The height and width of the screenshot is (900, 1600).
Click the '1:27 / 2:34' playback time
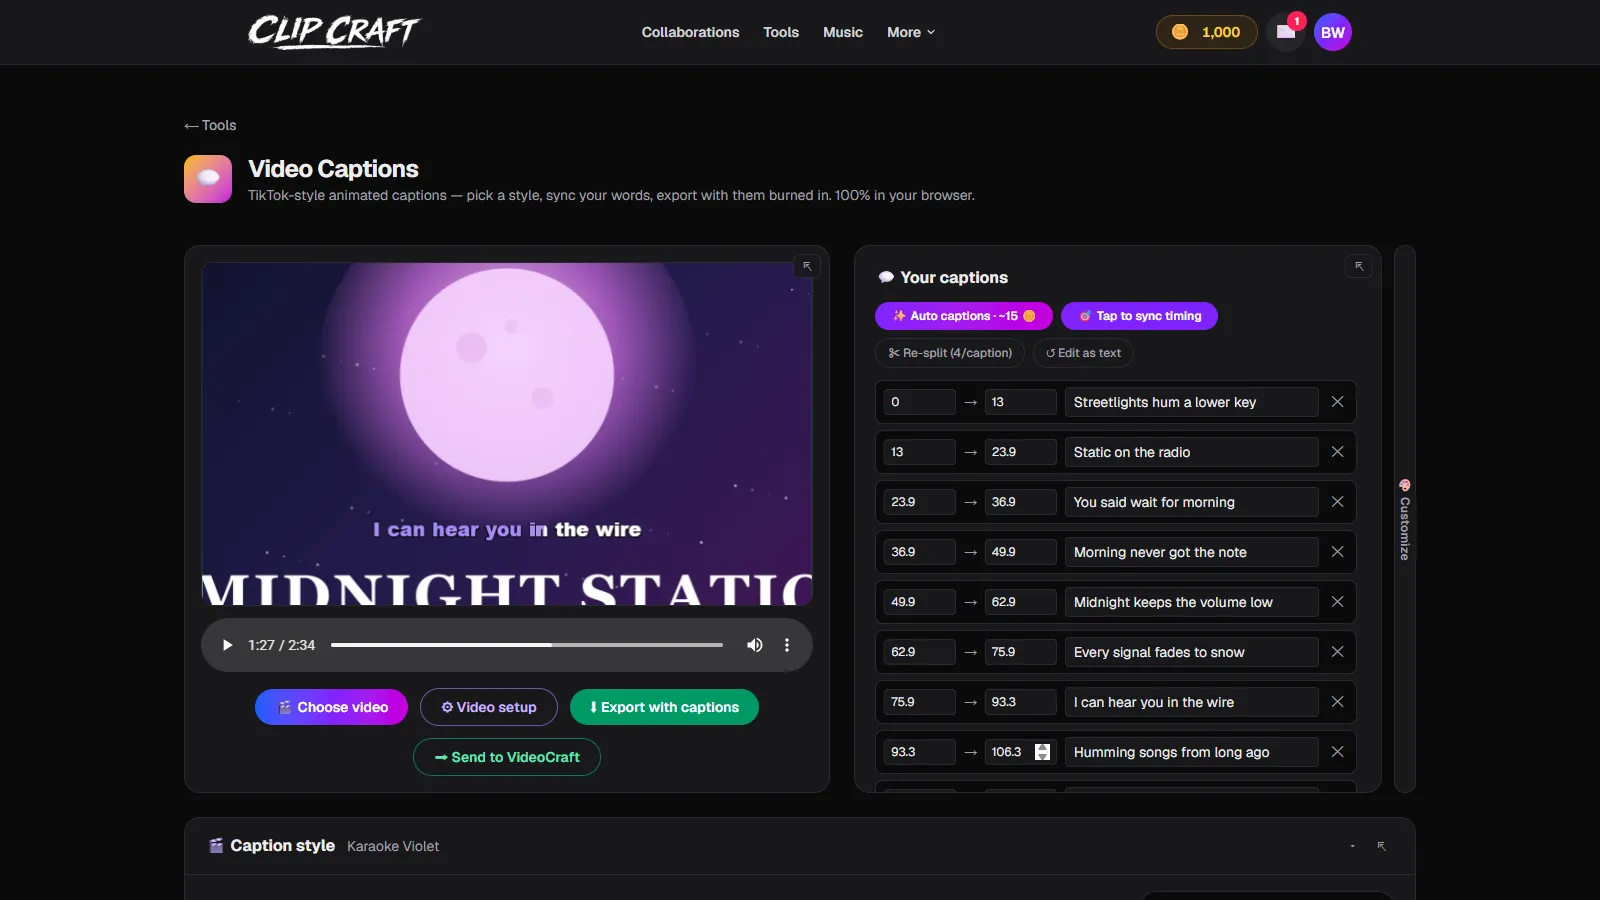(x=281, y=645)
